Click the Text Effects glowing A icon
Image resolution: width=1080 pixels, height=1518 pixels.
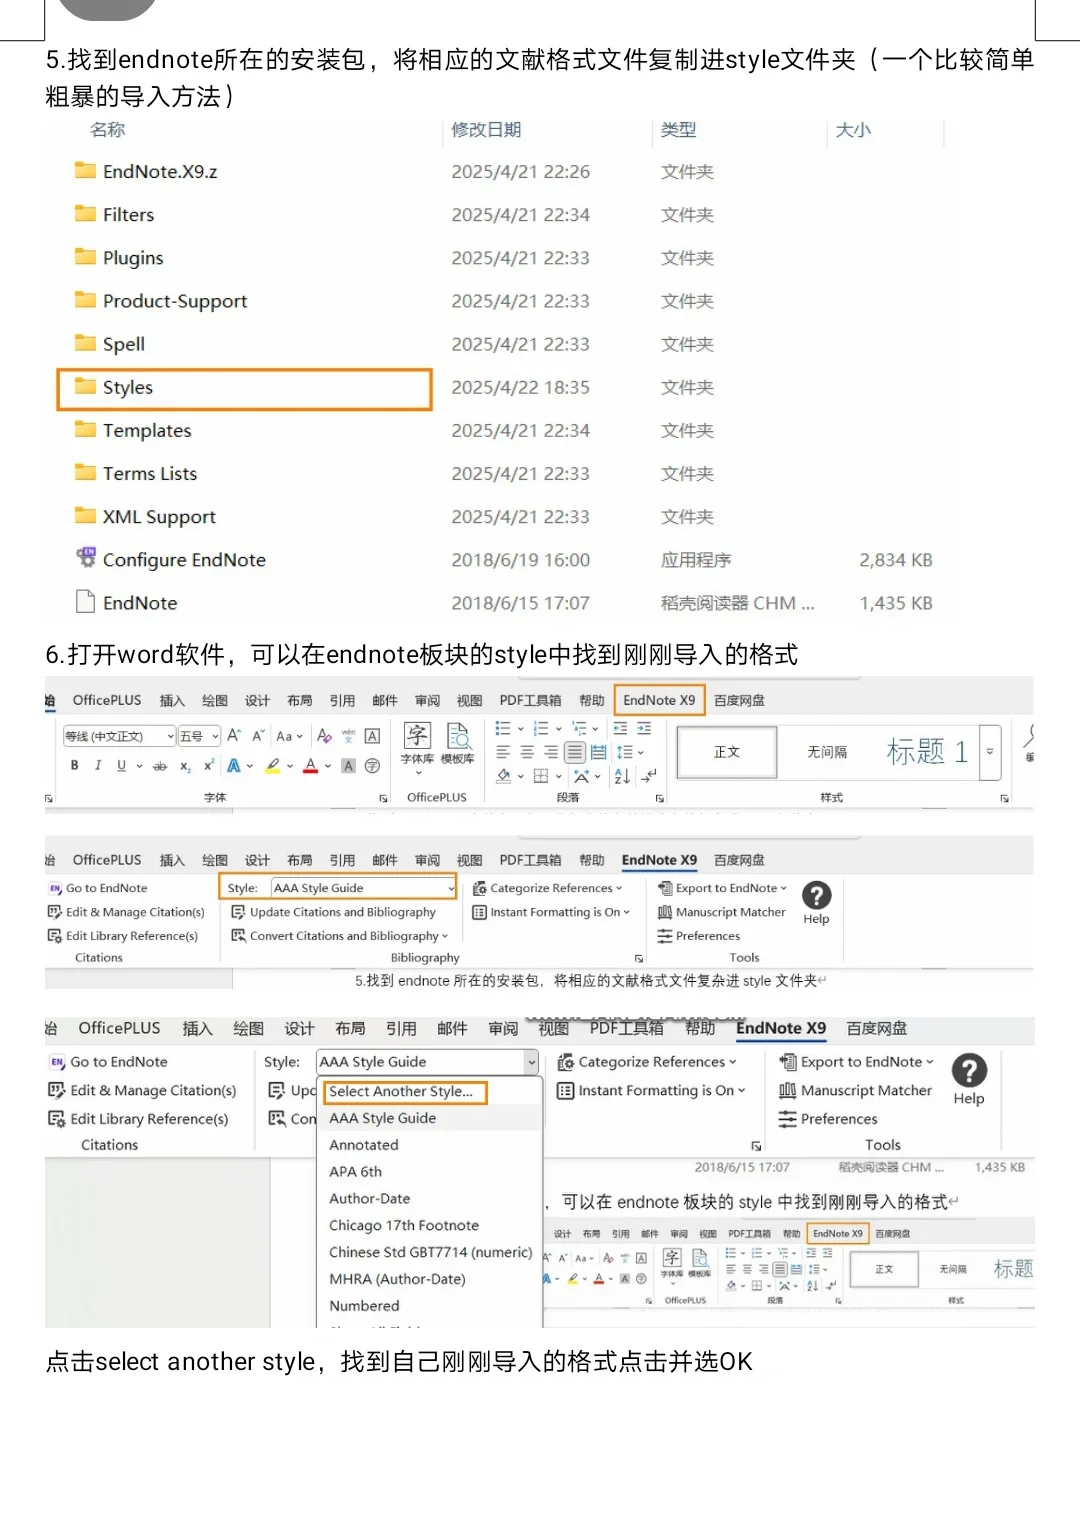(233, 766)
